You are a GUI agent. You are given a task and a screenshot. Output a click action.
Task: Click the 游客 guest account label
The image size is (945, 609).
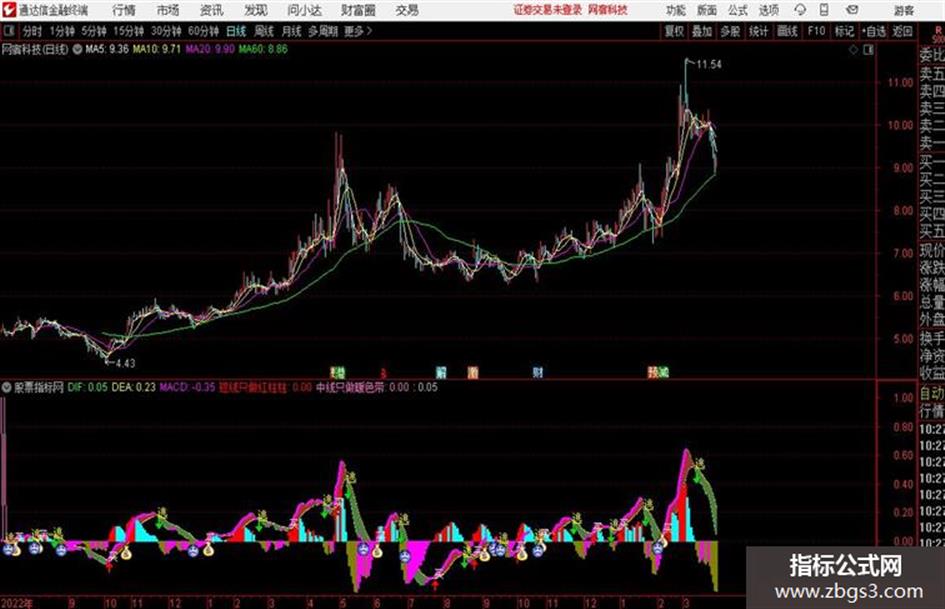(x=904, y=10)
